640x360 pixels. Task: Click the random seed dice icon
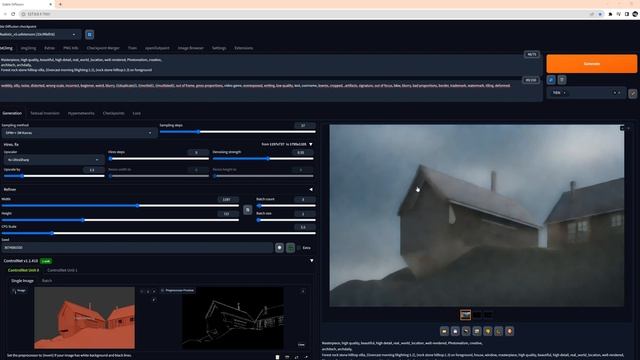pos(279,248)
